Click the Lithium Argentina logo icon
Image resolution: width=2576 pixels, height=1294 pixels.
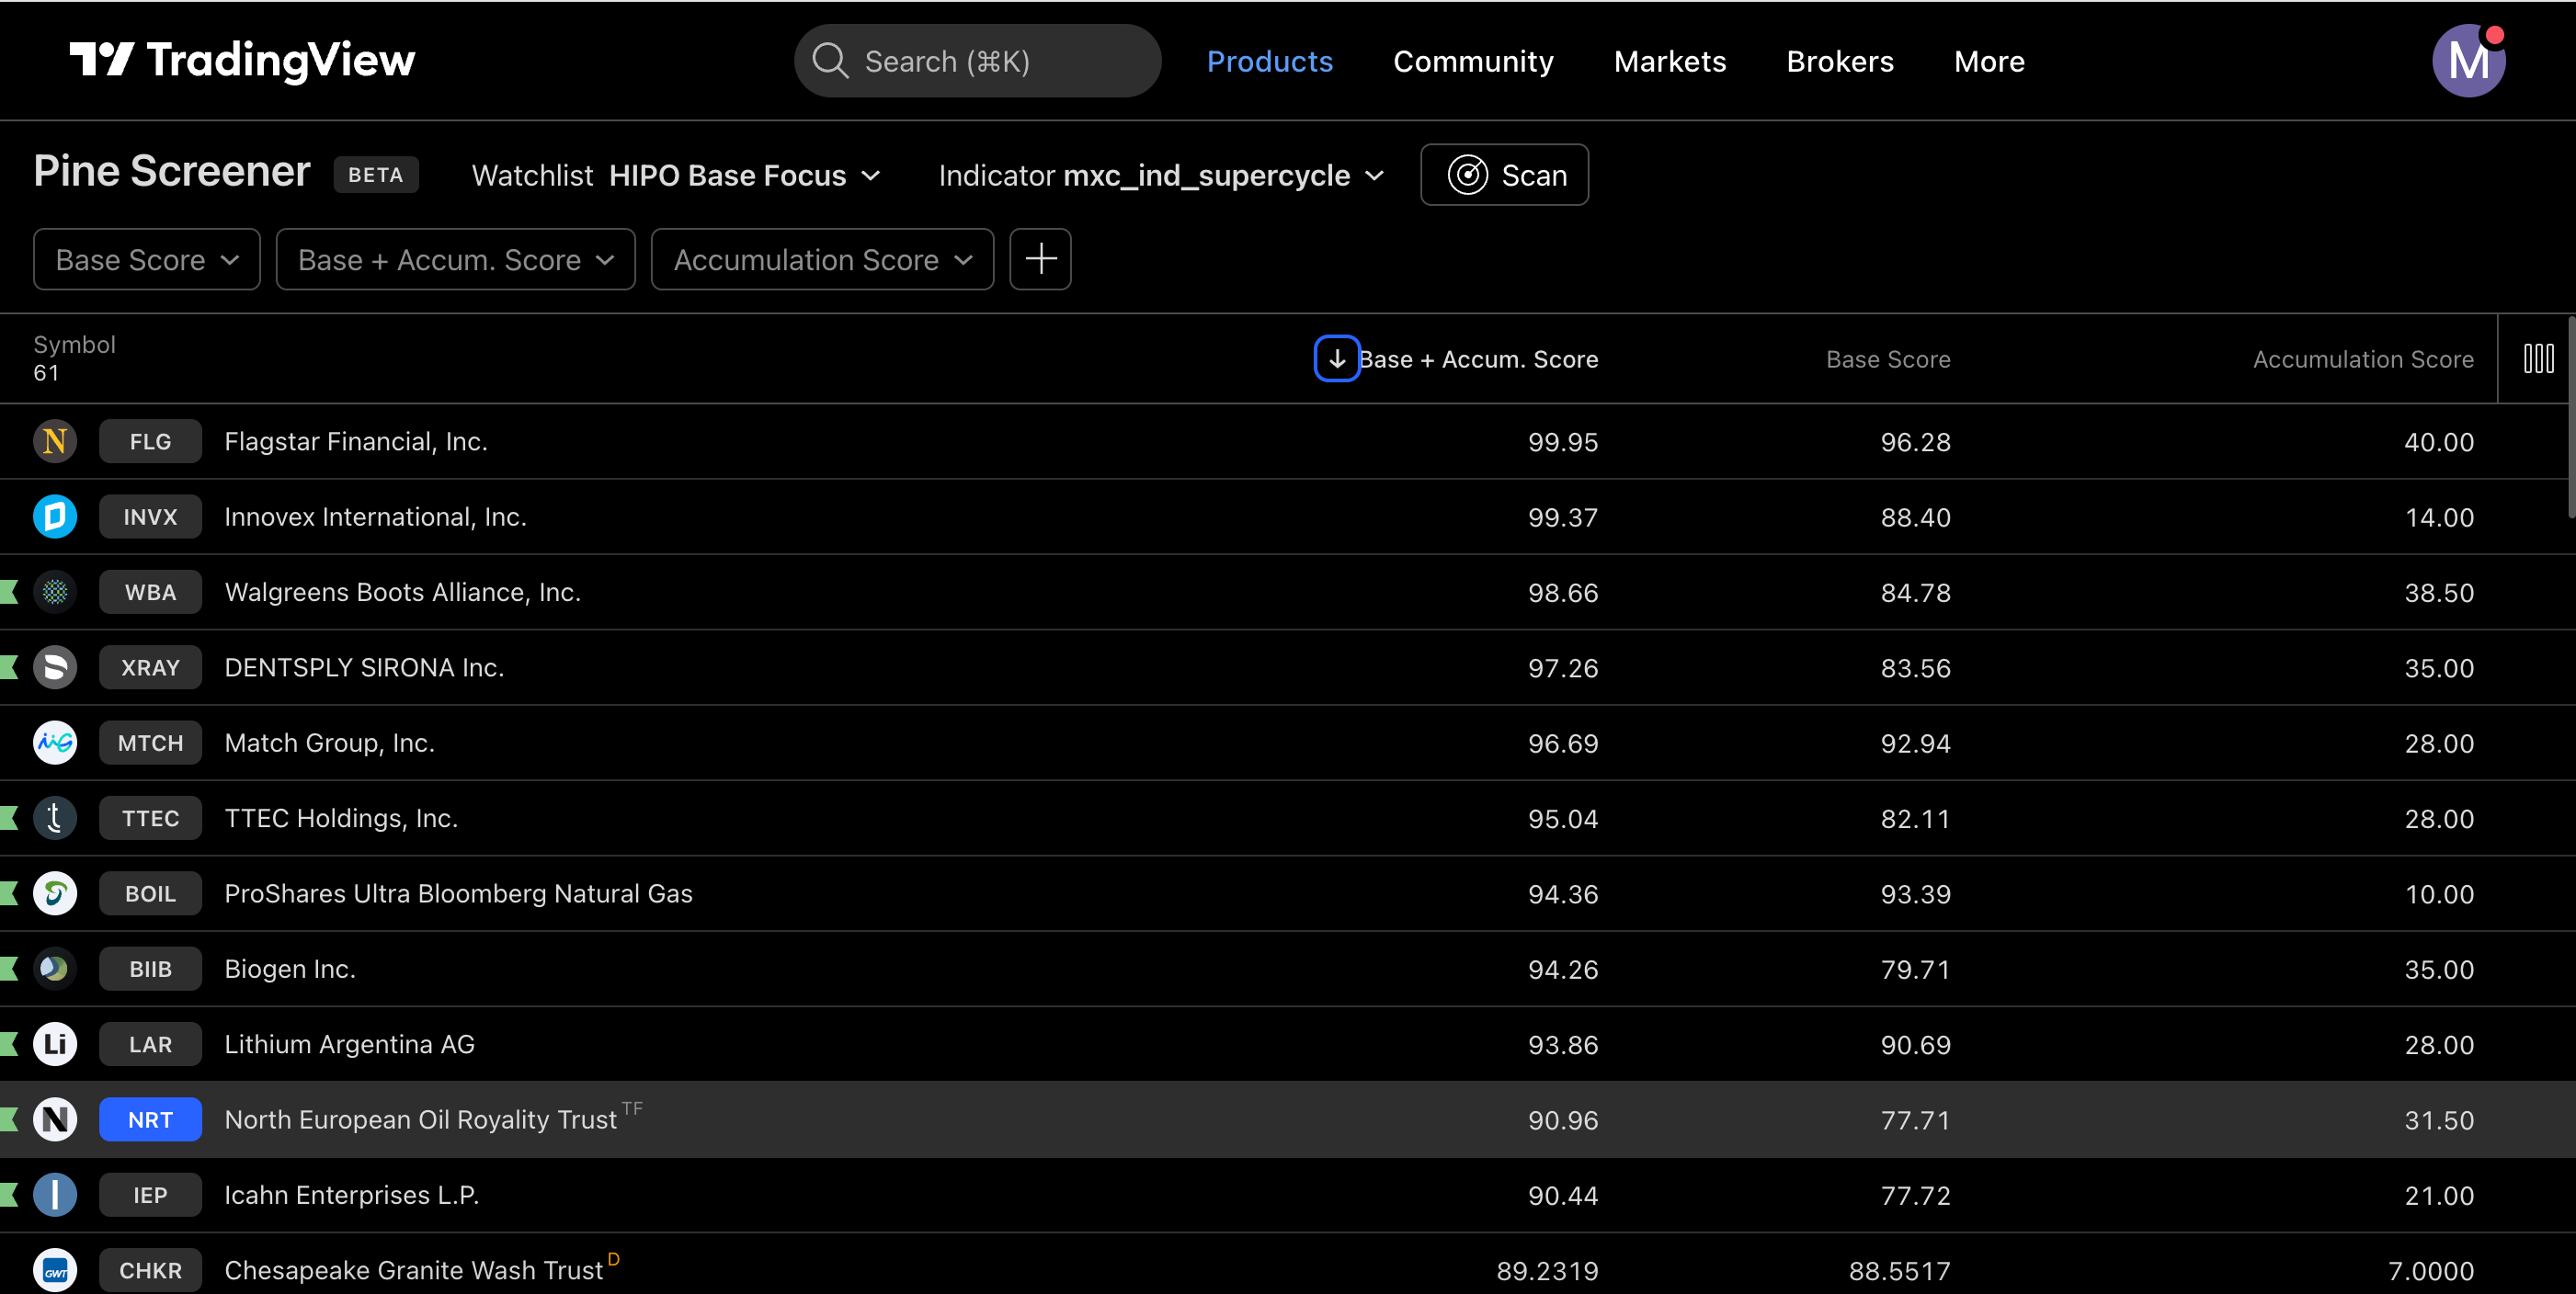point(55,1044)
